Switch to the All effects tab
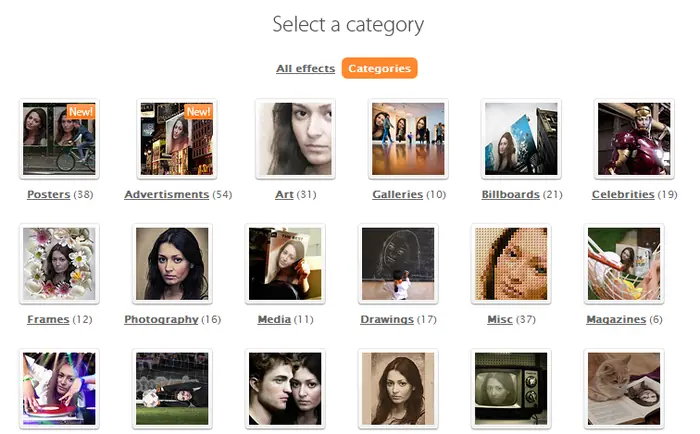This screenshot has width=700, height=434. coord(305,68)
